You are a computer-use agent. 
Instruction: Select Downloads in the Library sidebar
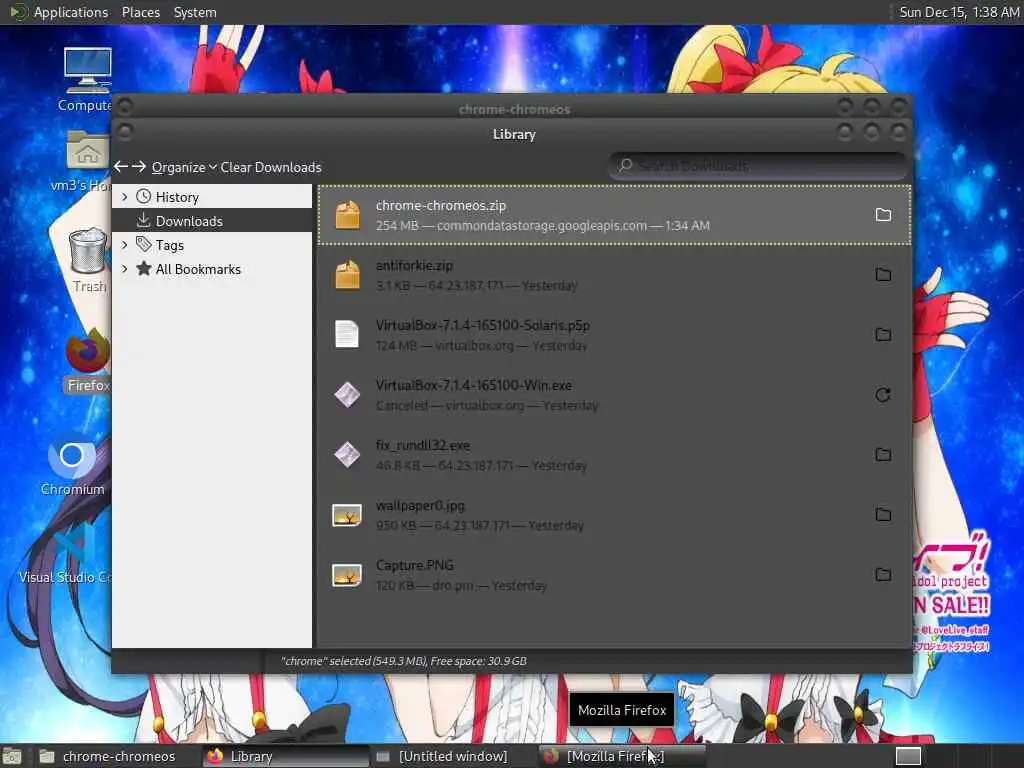pyautogui.click(x=212, y=221)
